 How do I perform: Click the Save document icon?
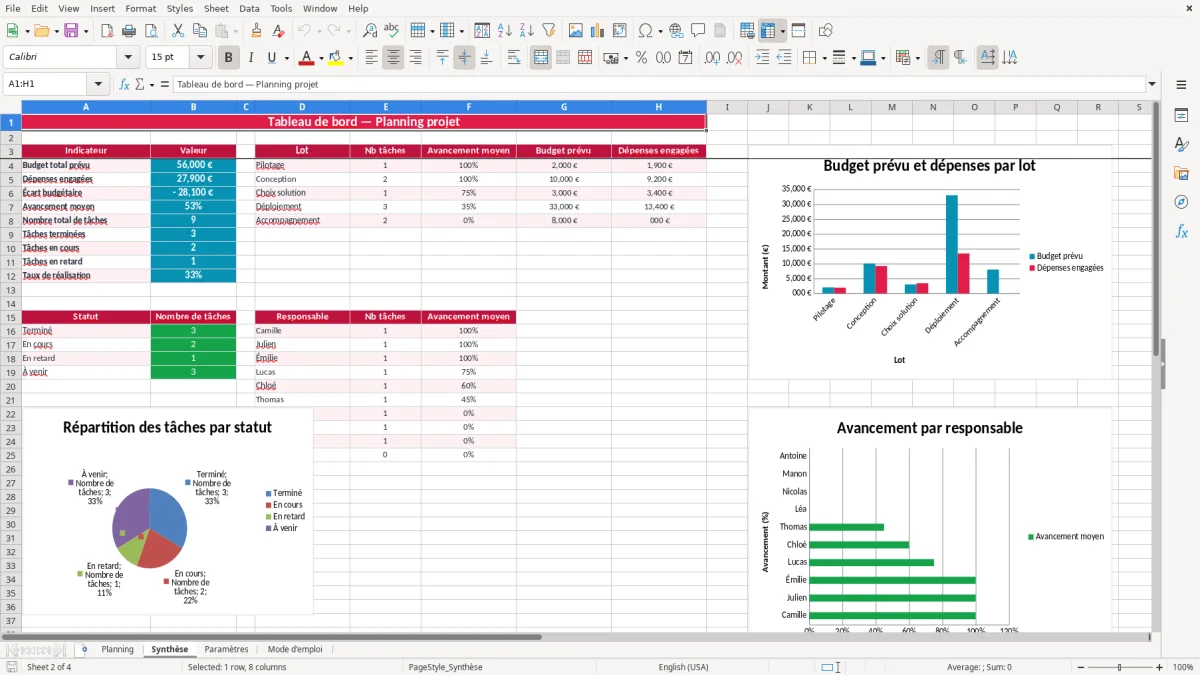[x=71, y=31]
